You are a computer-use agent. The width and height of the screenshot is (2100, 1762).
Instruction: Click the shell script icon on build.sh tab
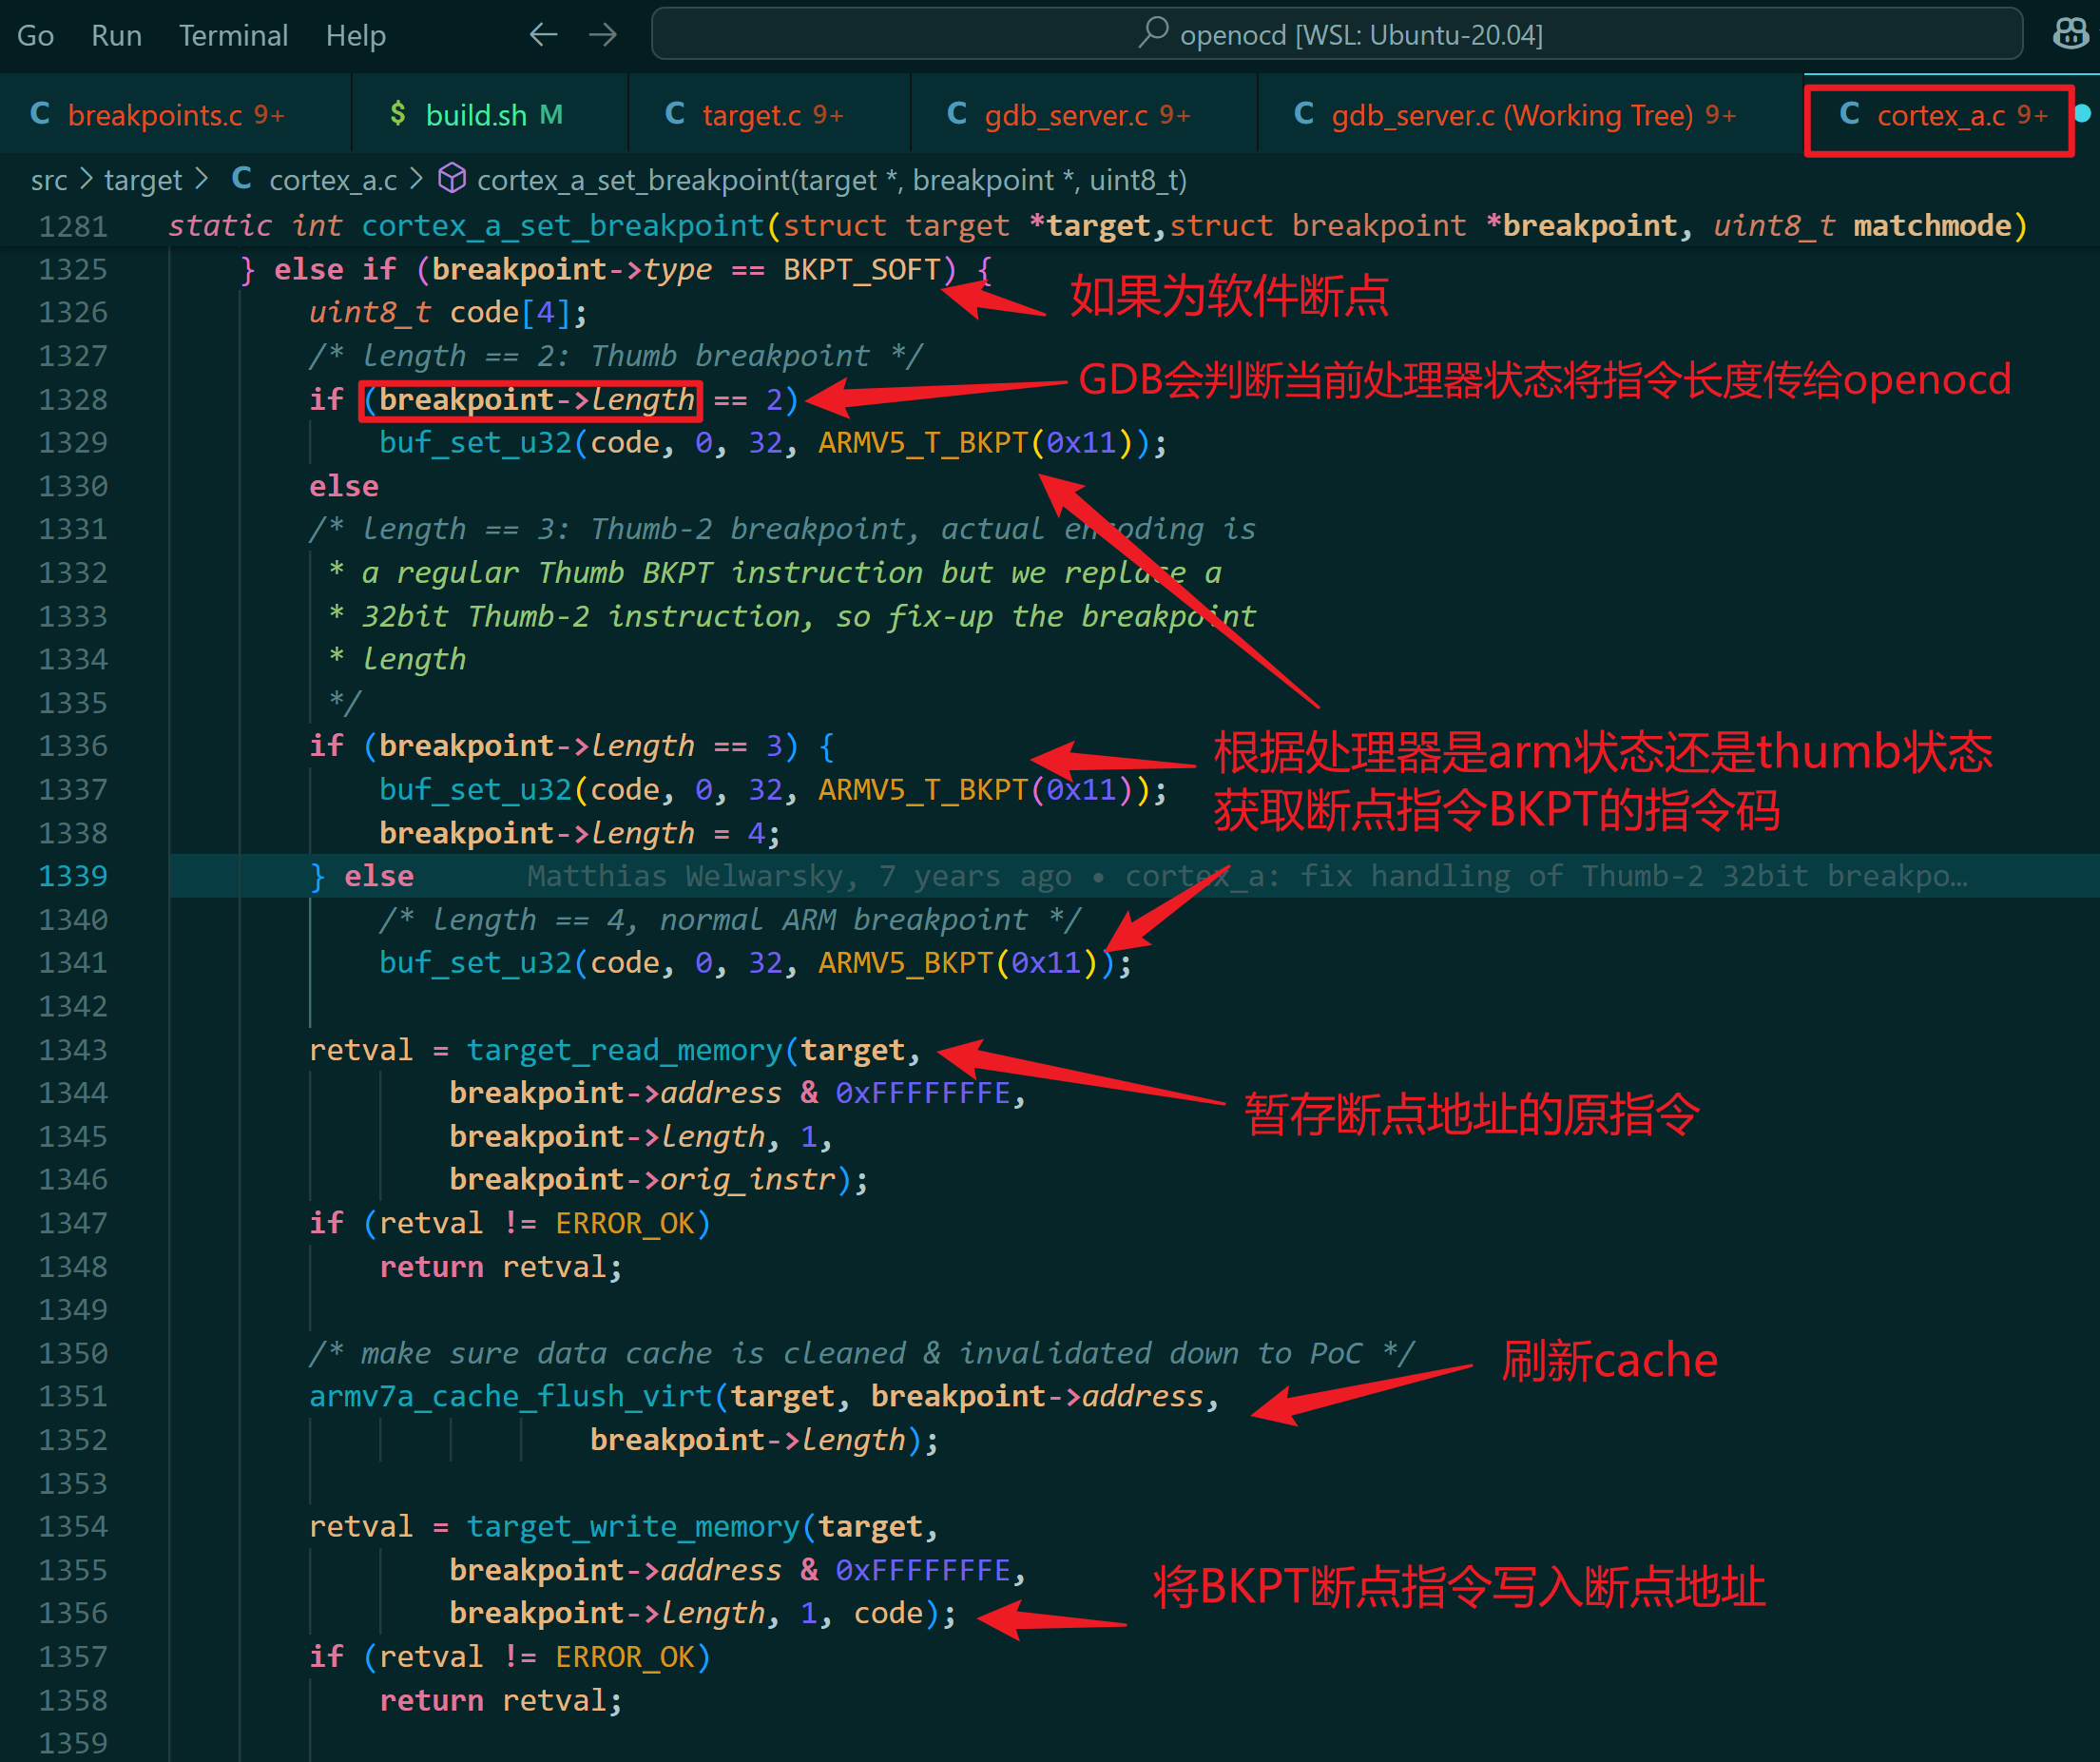coord(397,113)
